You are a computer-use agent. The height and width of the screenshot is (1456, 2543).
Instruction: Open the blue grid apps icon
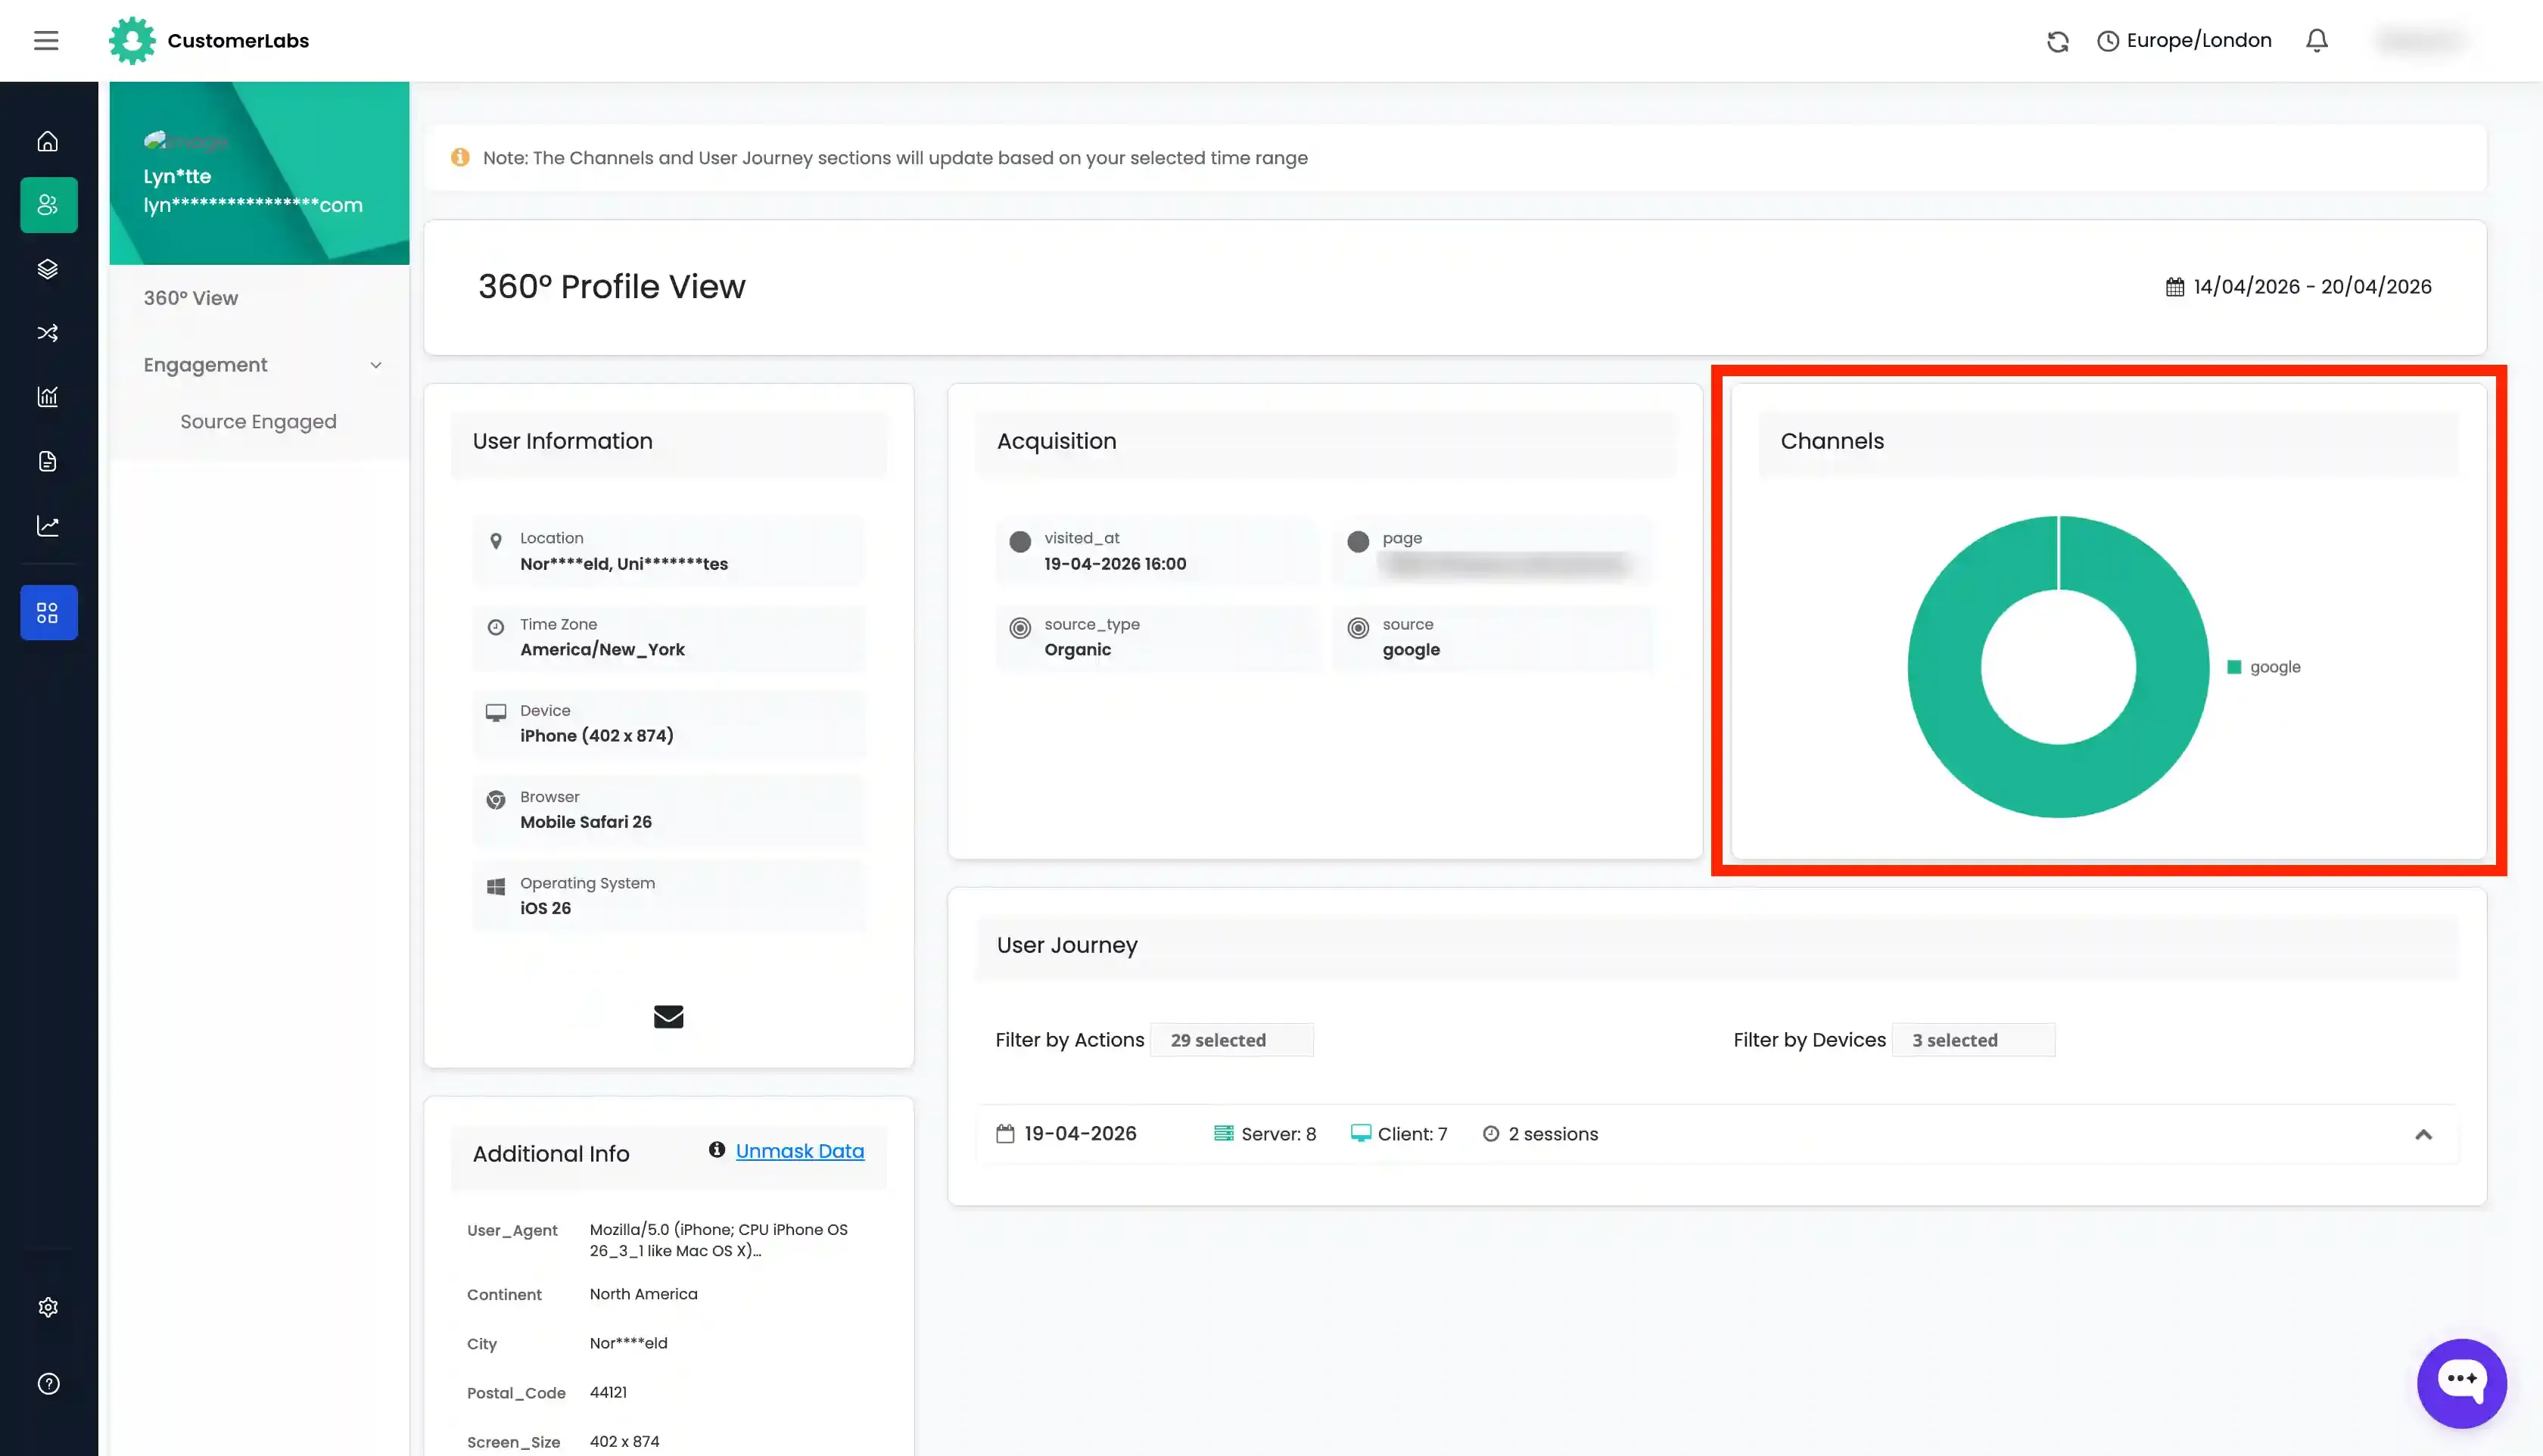coord(48,613)
